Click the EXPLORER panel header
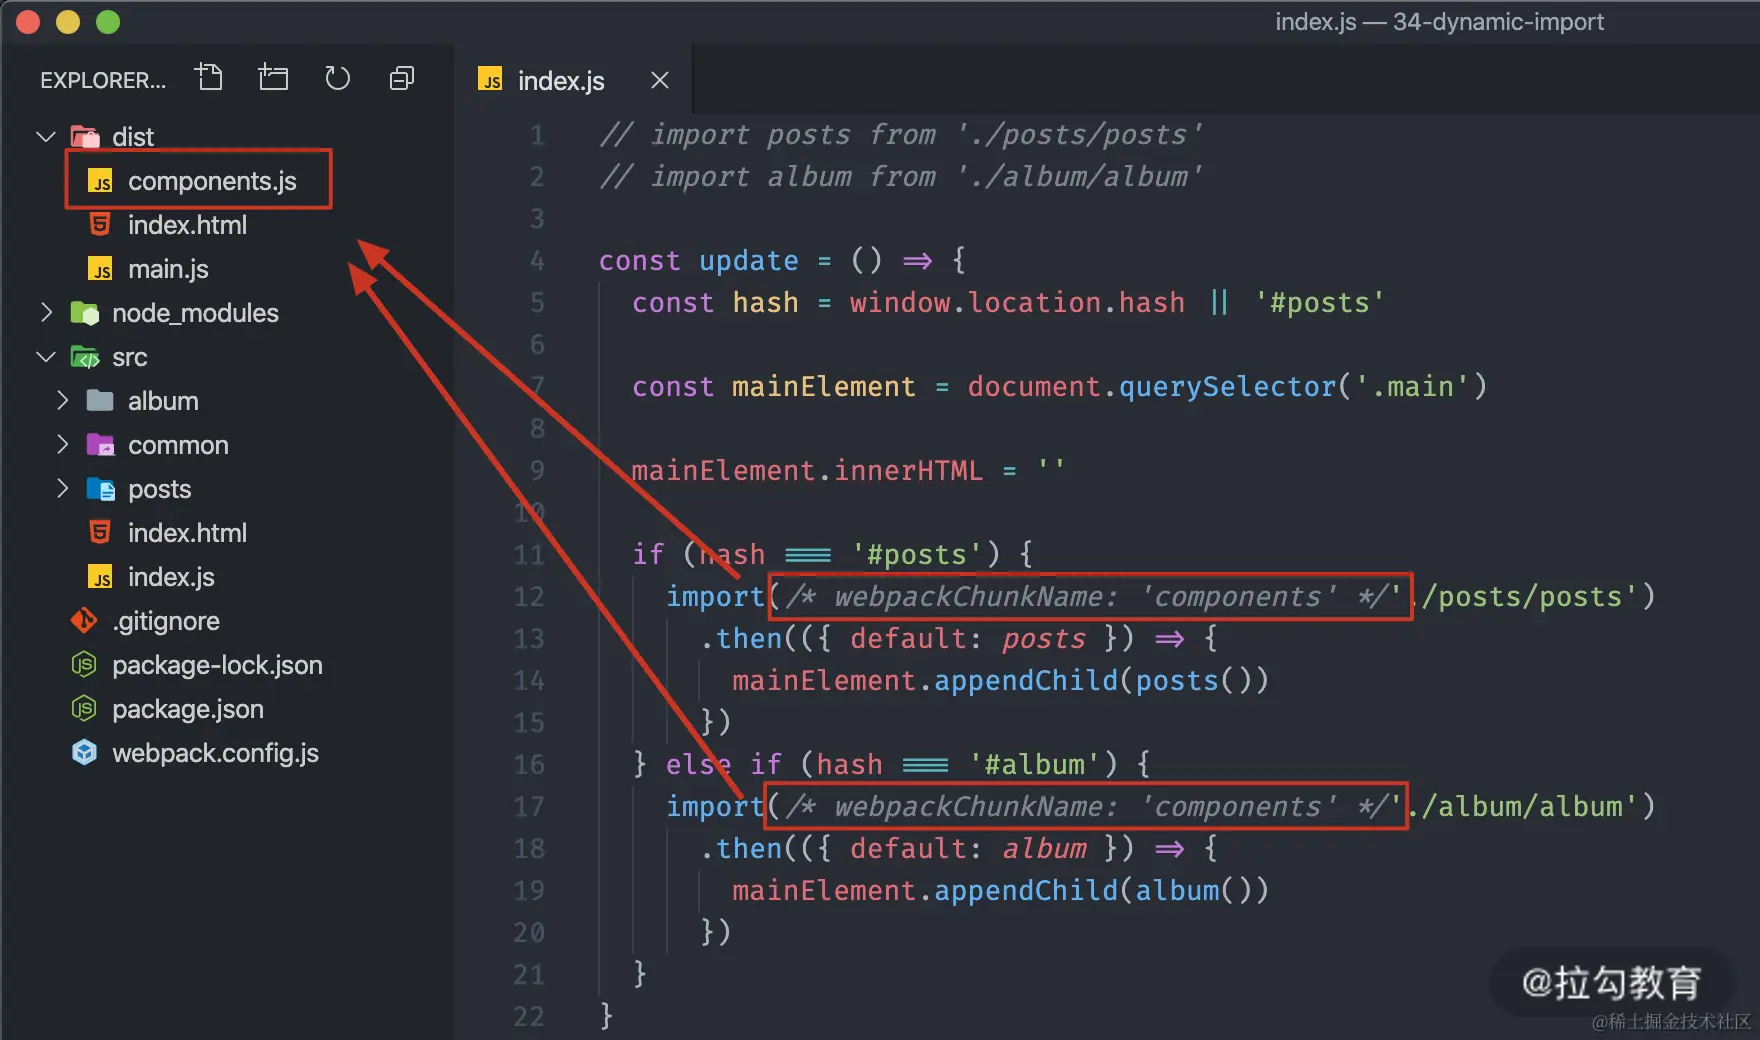 [x=102, y=80]
